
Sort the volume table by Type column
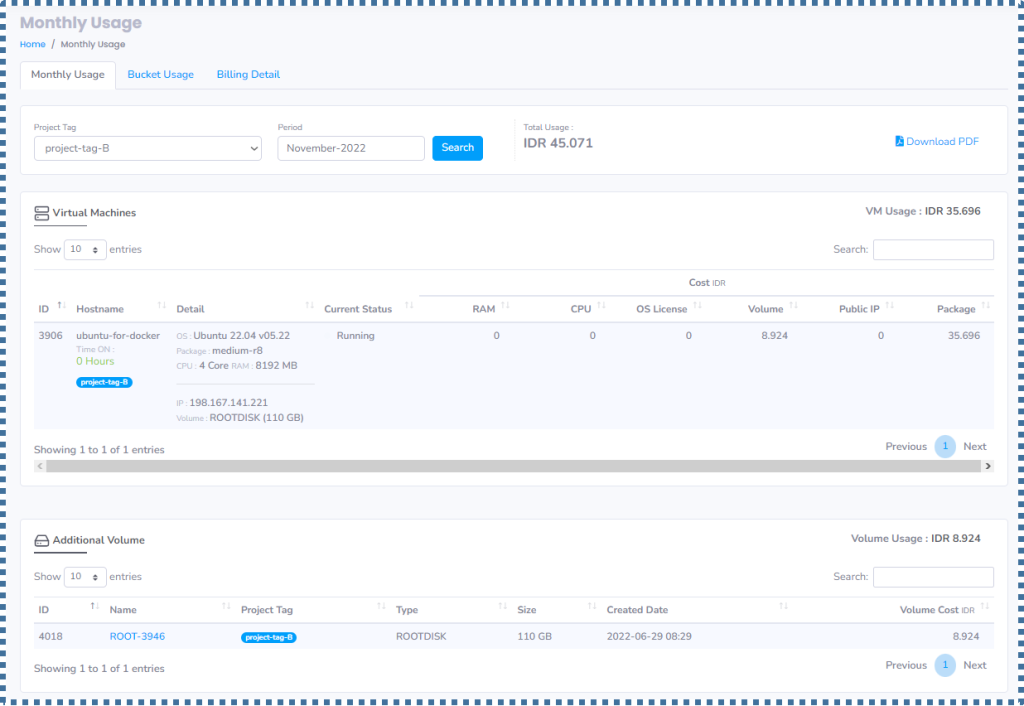(x=501, y=609)
